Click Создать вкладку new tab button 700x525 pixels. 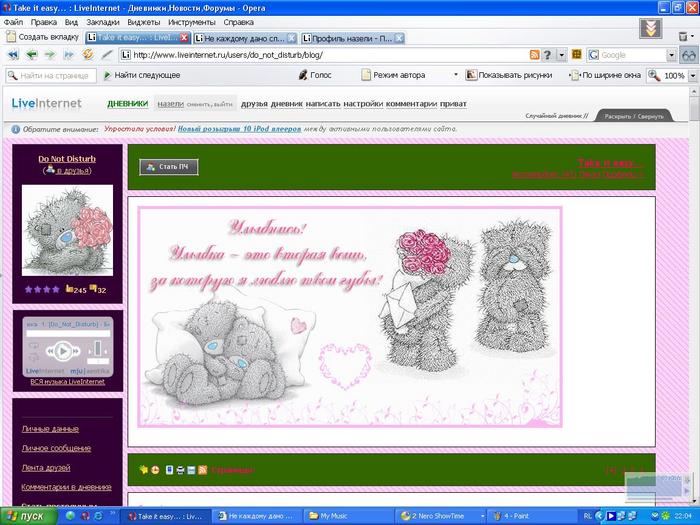point(42,37)
